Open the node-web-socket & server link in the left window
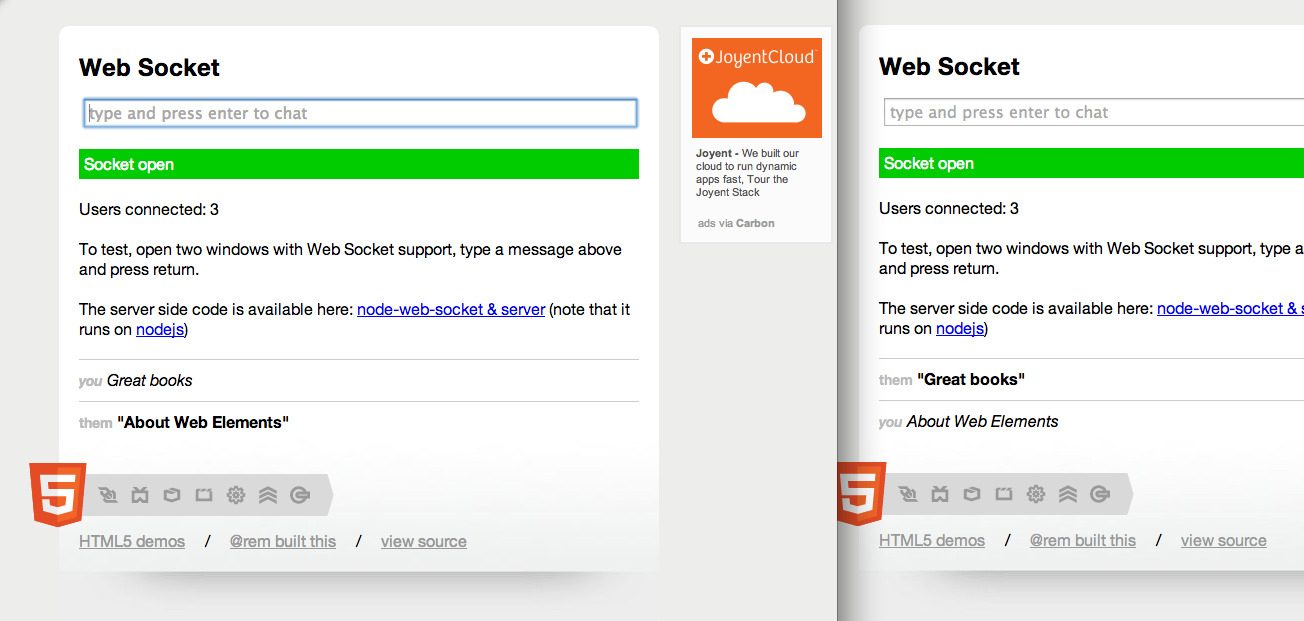This screenshot has width=1304, height=621. (x=451, y=309)
